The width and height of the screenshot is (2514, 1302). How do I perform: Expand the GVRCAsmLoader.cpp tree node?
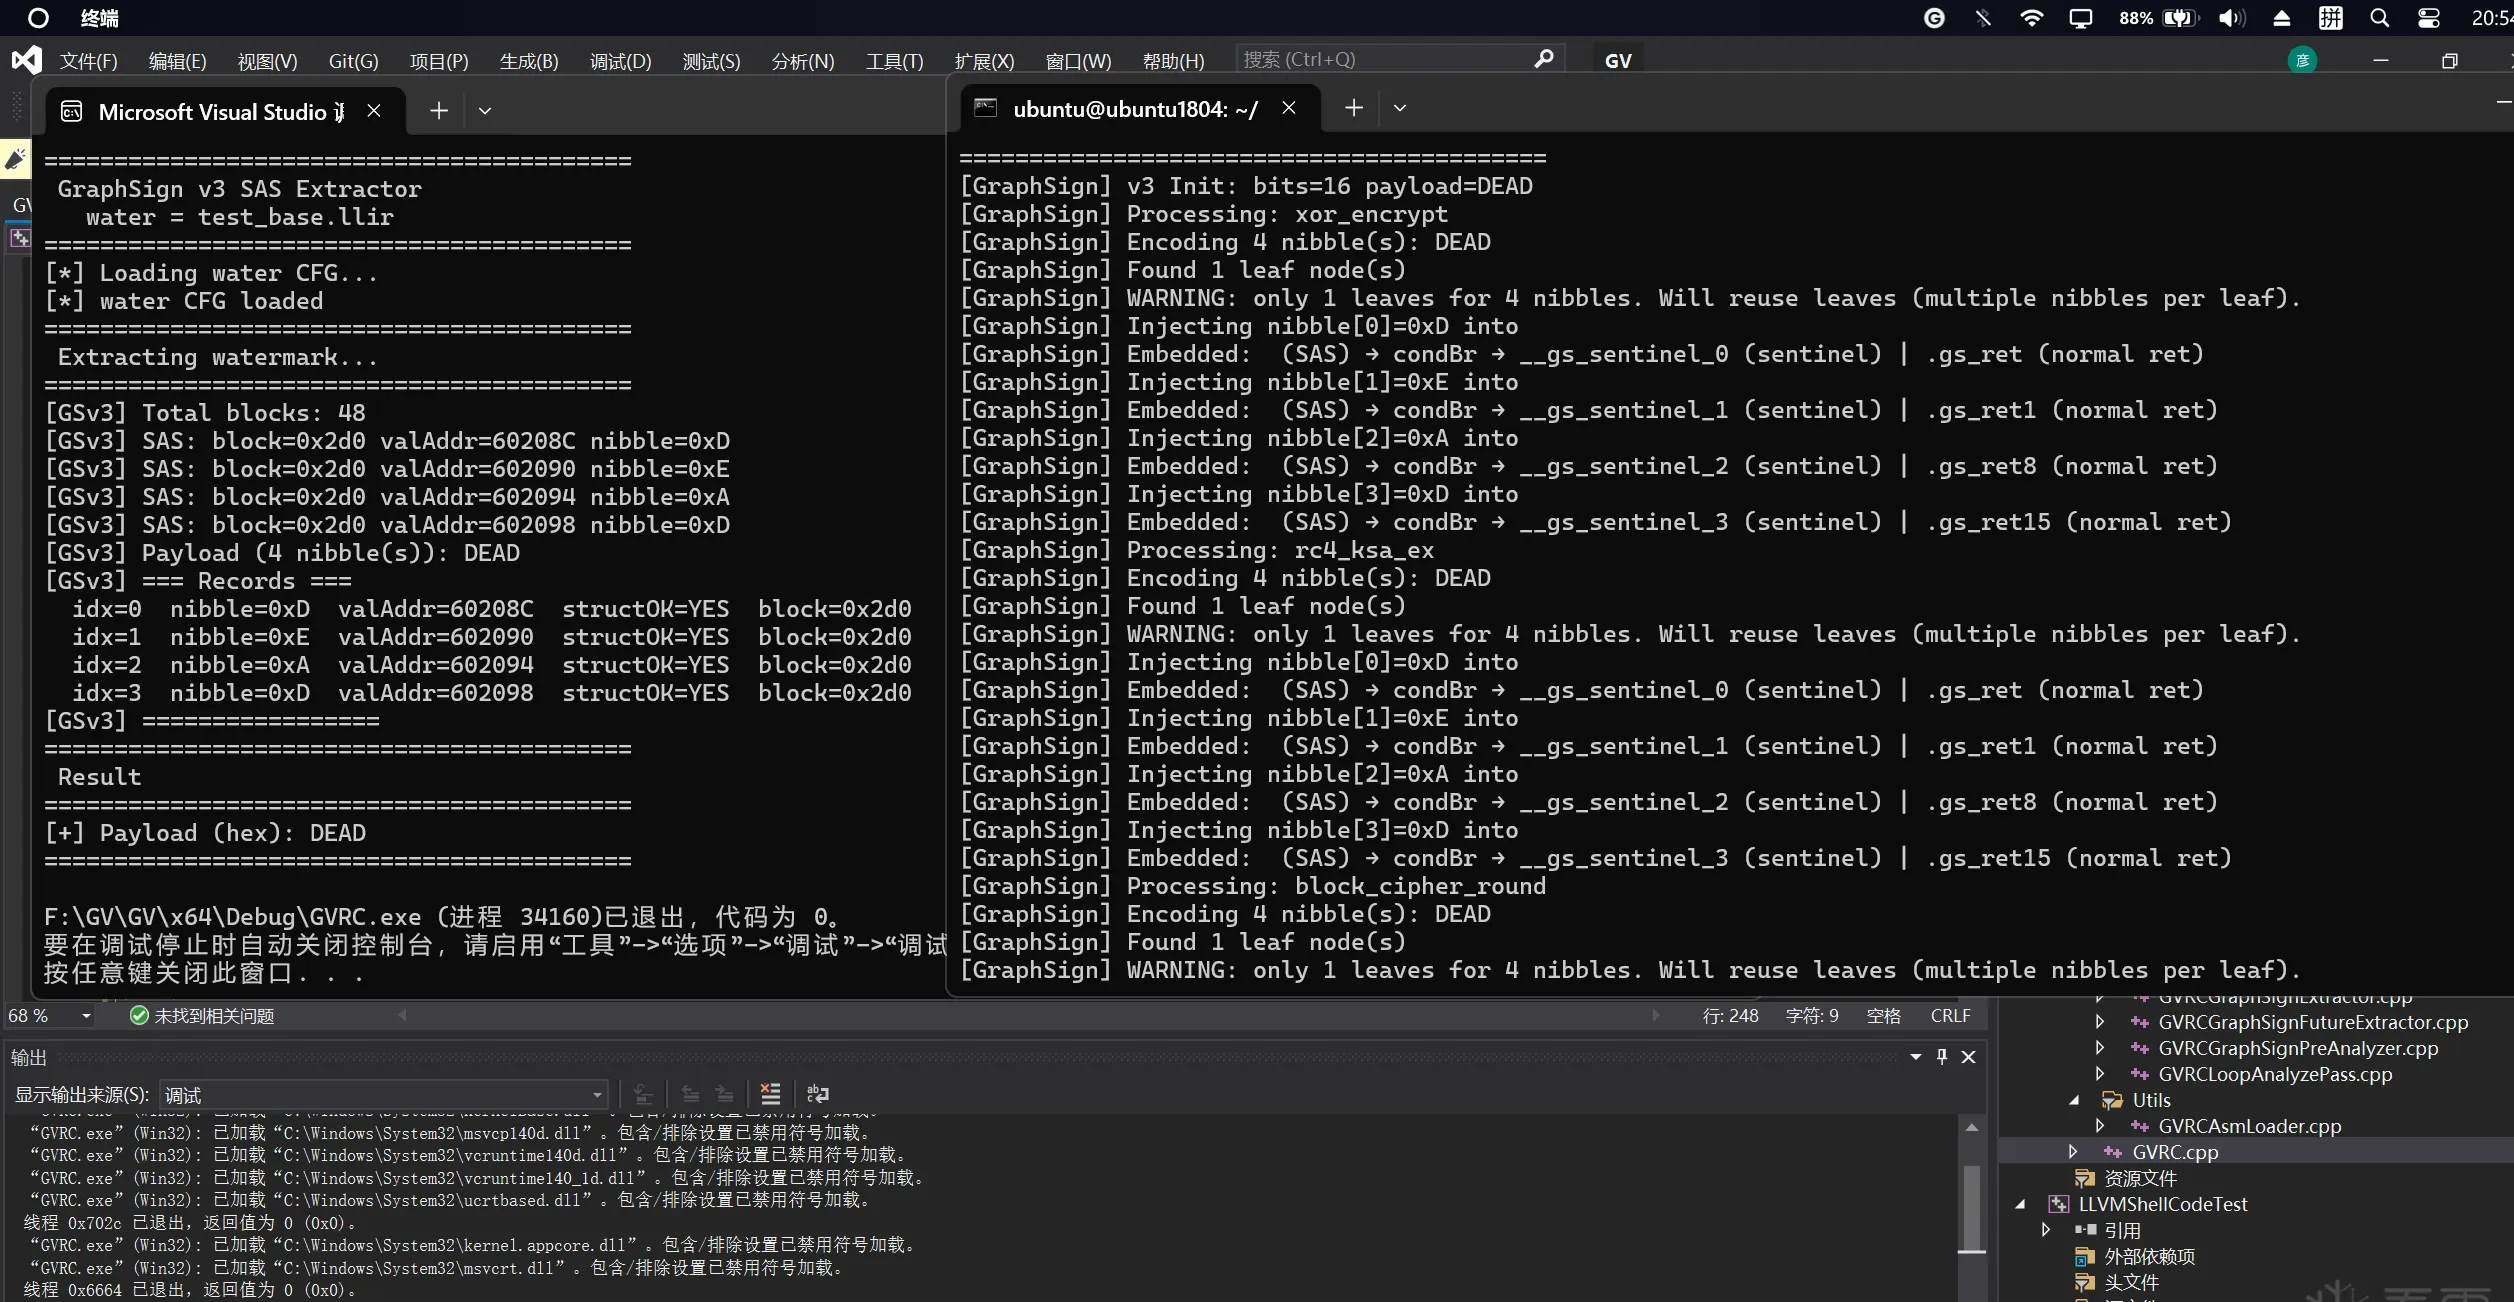coord(2100,1126)
